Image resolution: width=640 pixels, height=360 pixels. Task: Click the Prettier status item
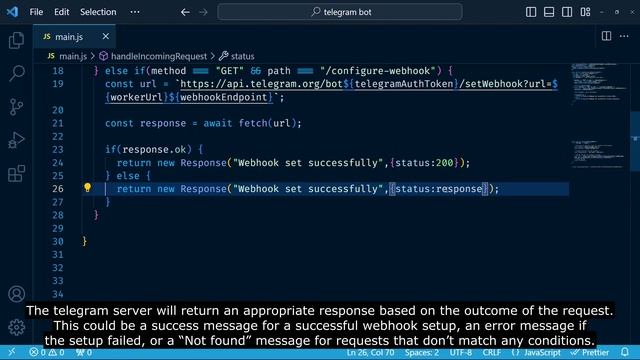tap(590, 352)
